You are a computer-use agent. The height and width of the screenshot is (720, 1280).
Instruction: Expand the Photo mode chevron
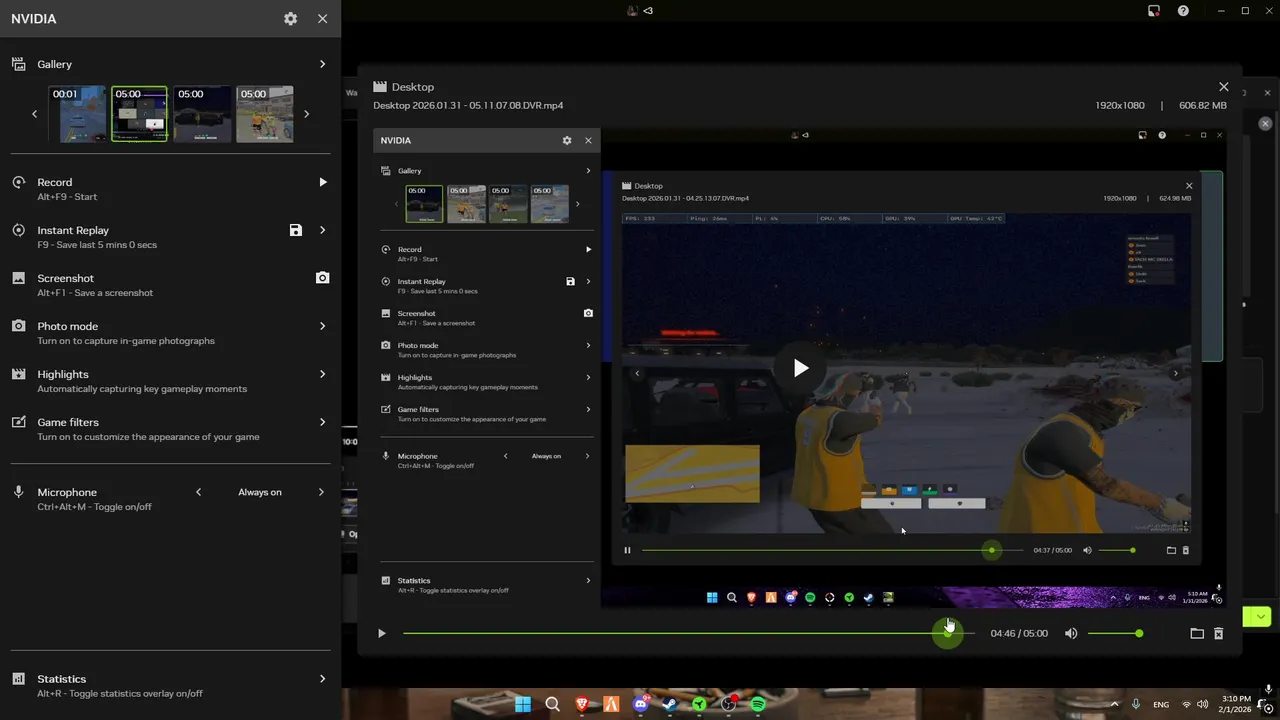point(322,326)
